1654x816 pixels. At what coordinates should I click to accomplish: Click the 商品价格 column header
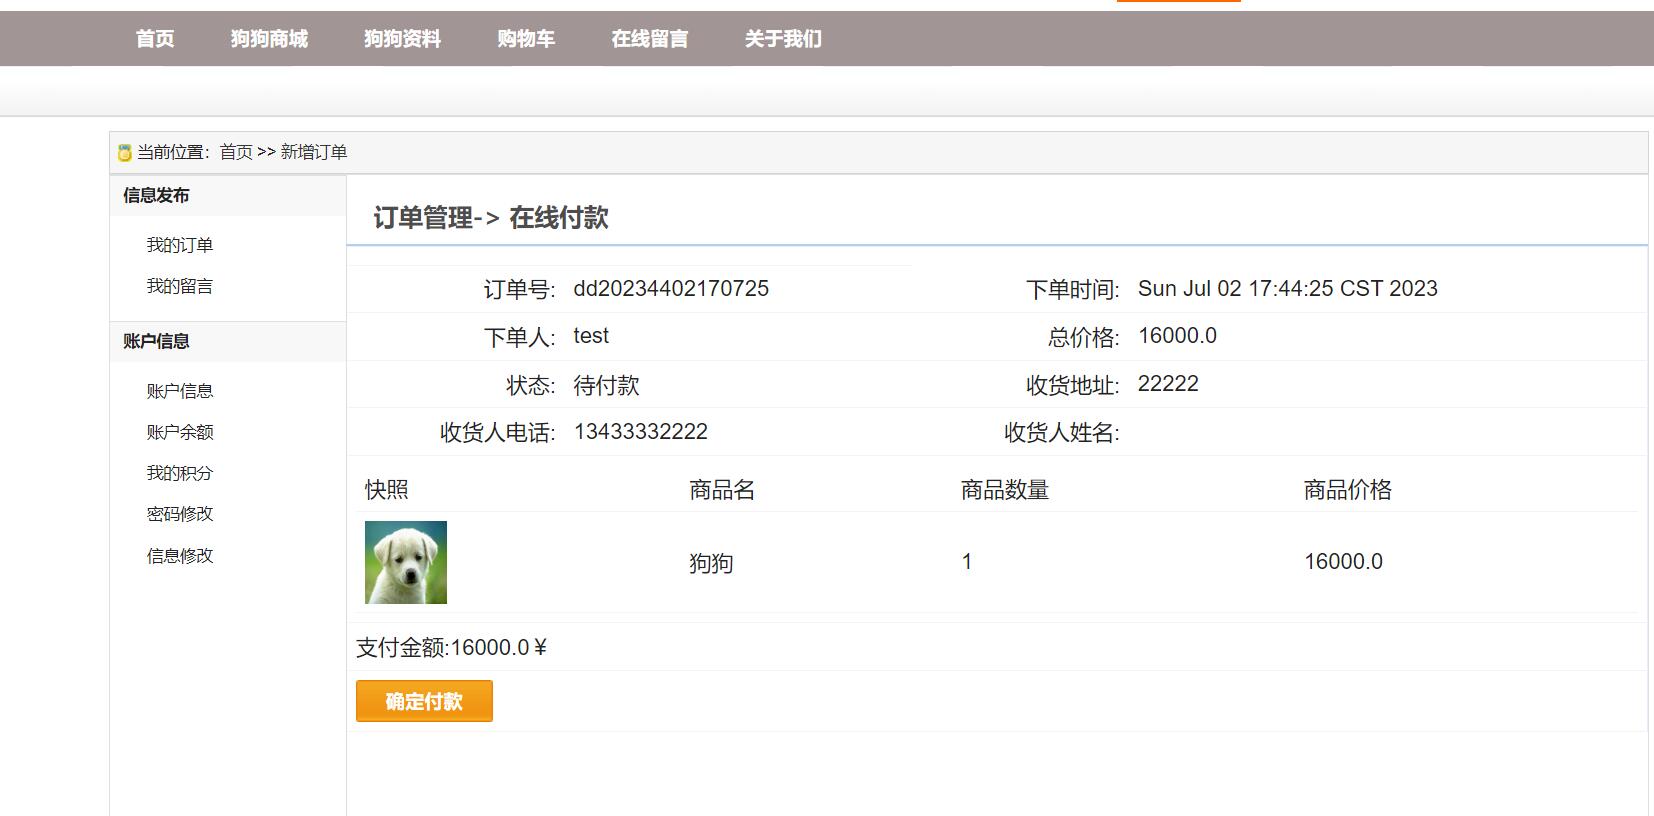coord(1347,490)
